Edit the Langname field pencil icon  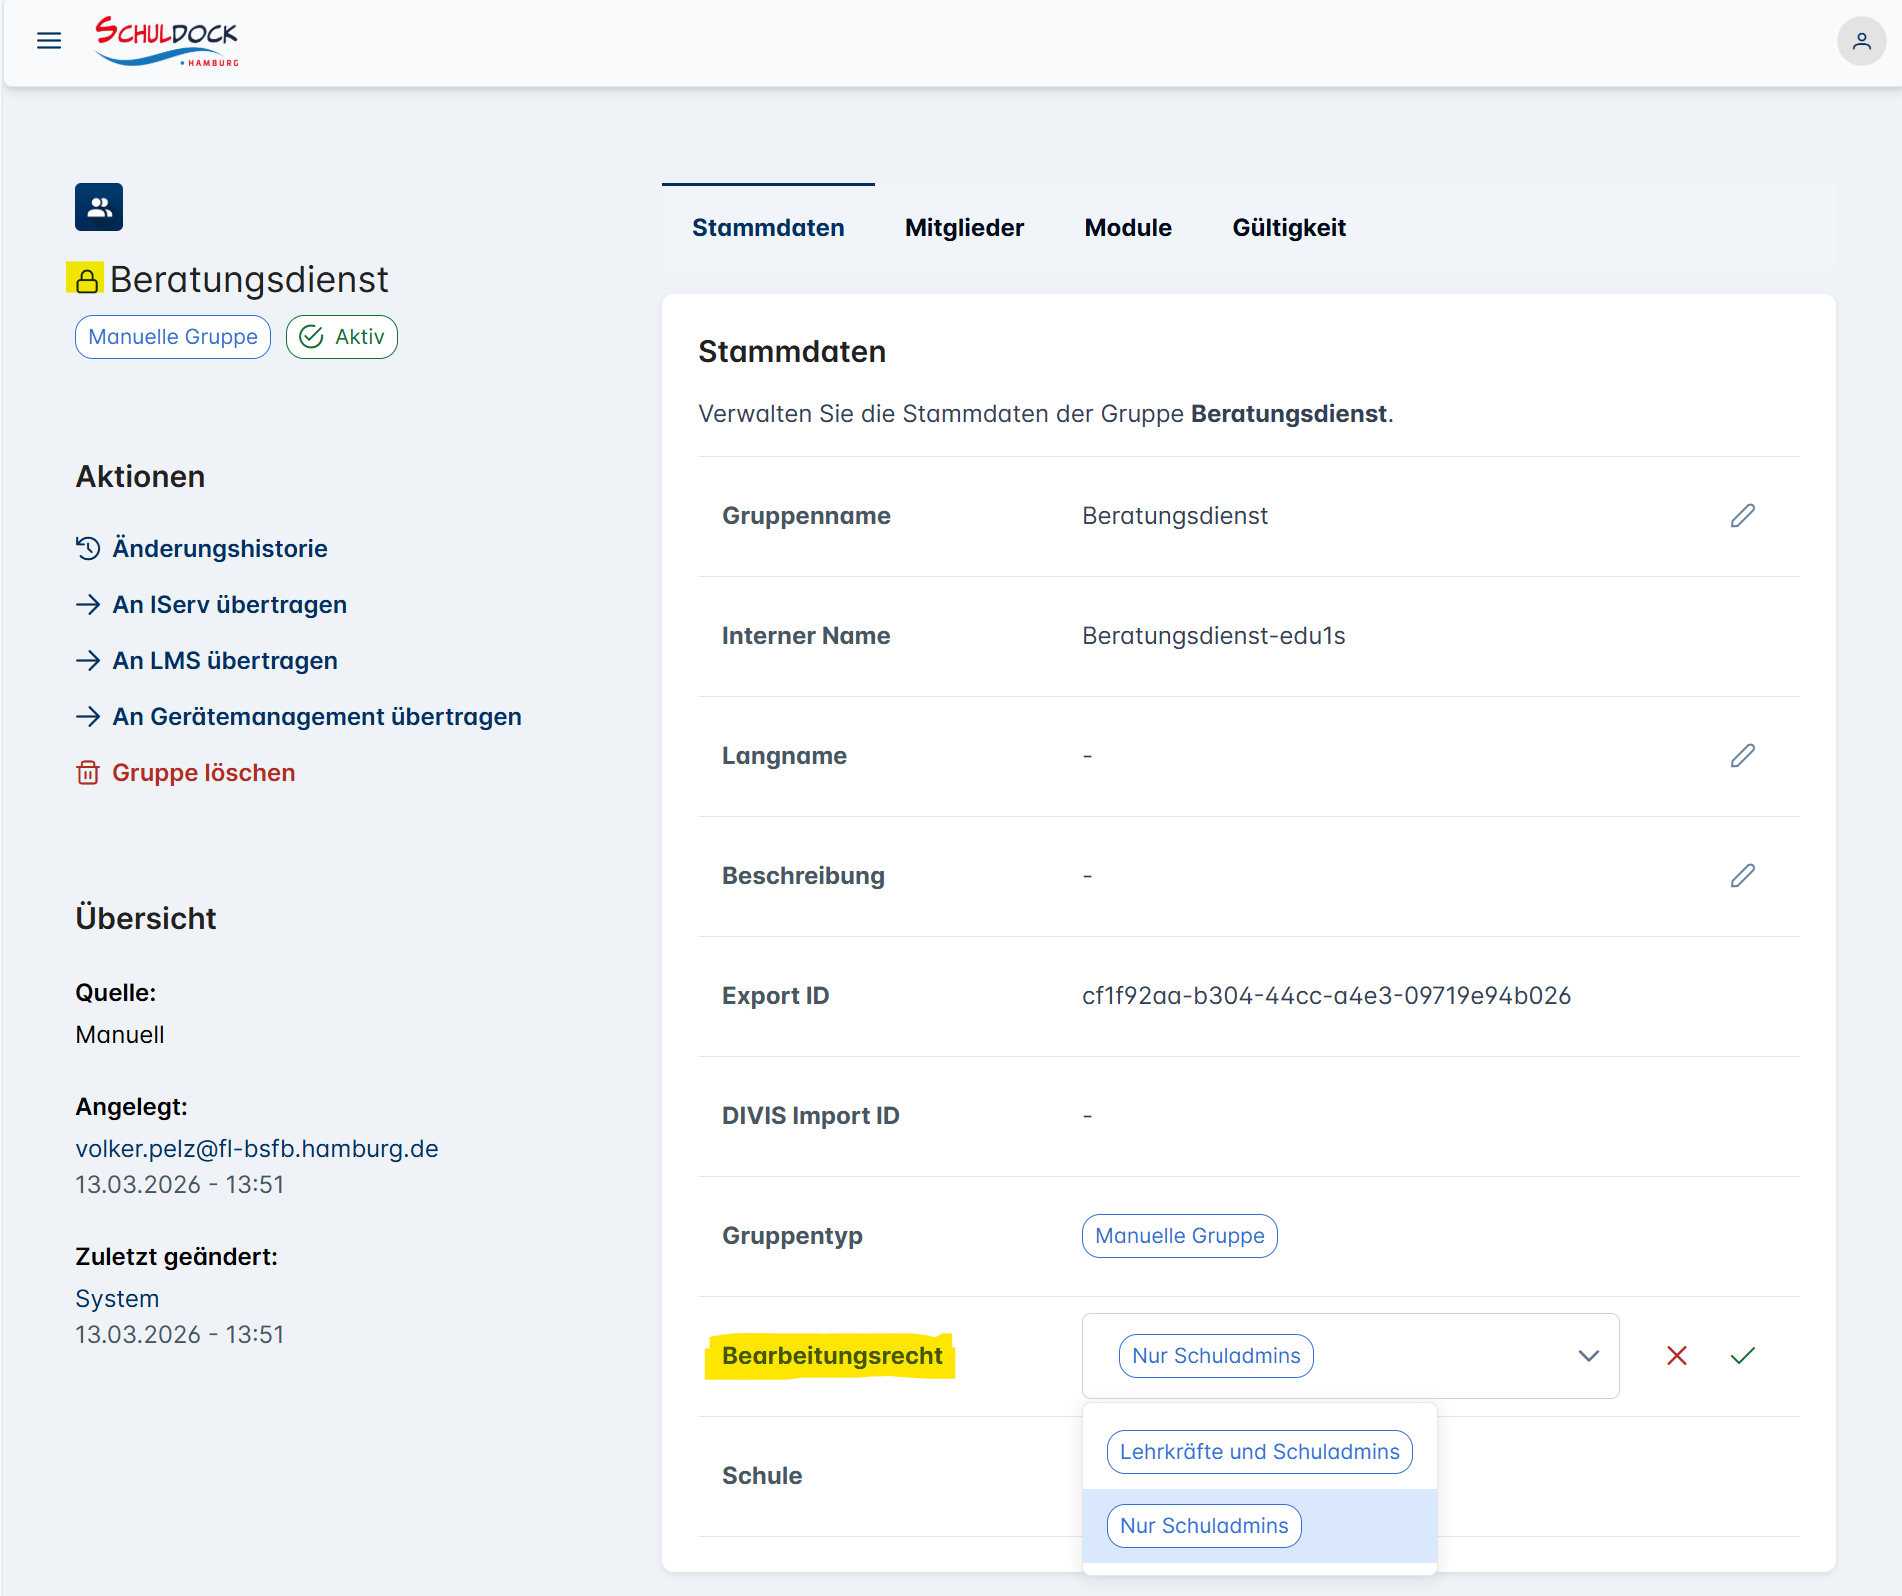1742,756
